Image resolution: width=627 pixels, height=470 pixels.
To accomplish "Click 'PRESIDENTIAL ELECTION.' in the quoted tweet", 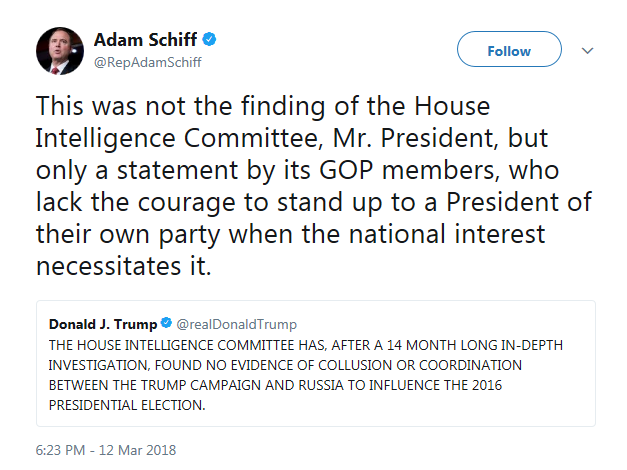I will [x=127, y=405].
